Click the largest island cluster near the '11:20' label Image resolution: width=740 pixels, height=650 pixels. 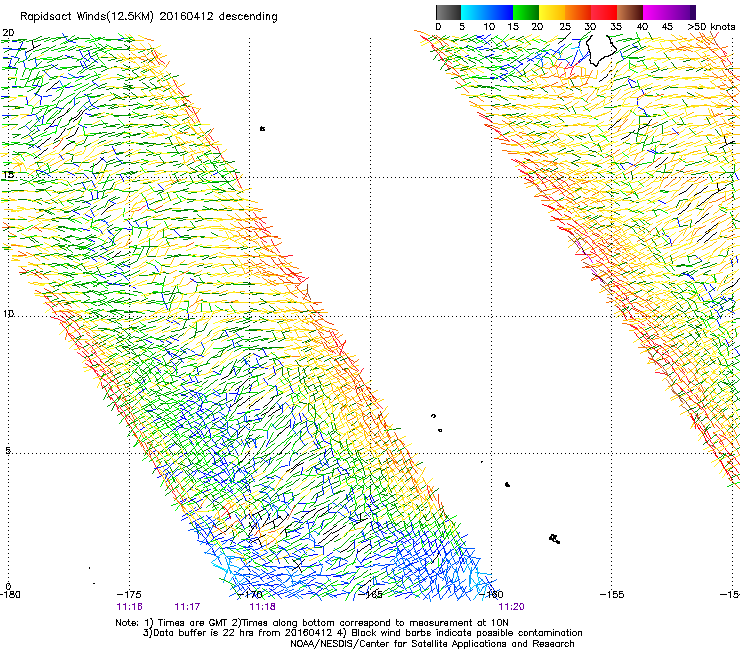(555, 539)
